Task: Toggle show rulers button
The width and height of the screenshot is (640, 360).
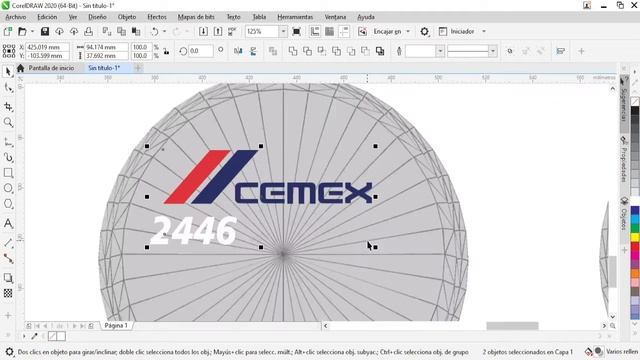Action: pyautogui.click(x=315, y=31)
